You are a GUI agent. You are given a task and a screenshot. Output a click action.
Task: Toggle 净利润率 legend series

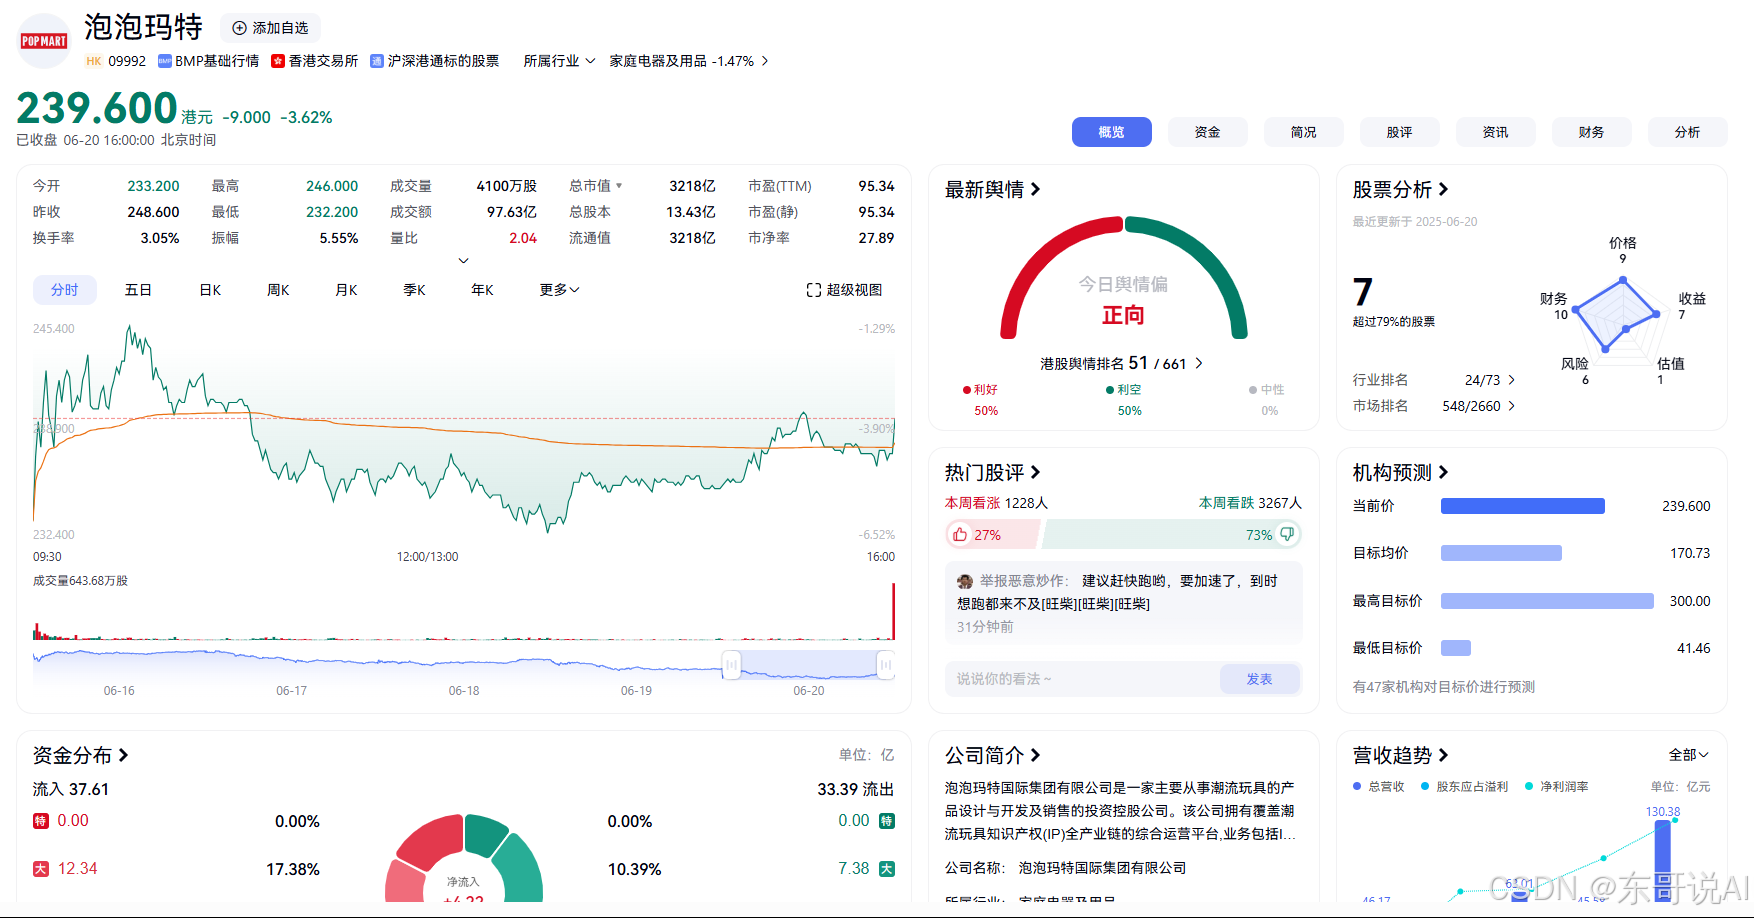coord(1557,787)
